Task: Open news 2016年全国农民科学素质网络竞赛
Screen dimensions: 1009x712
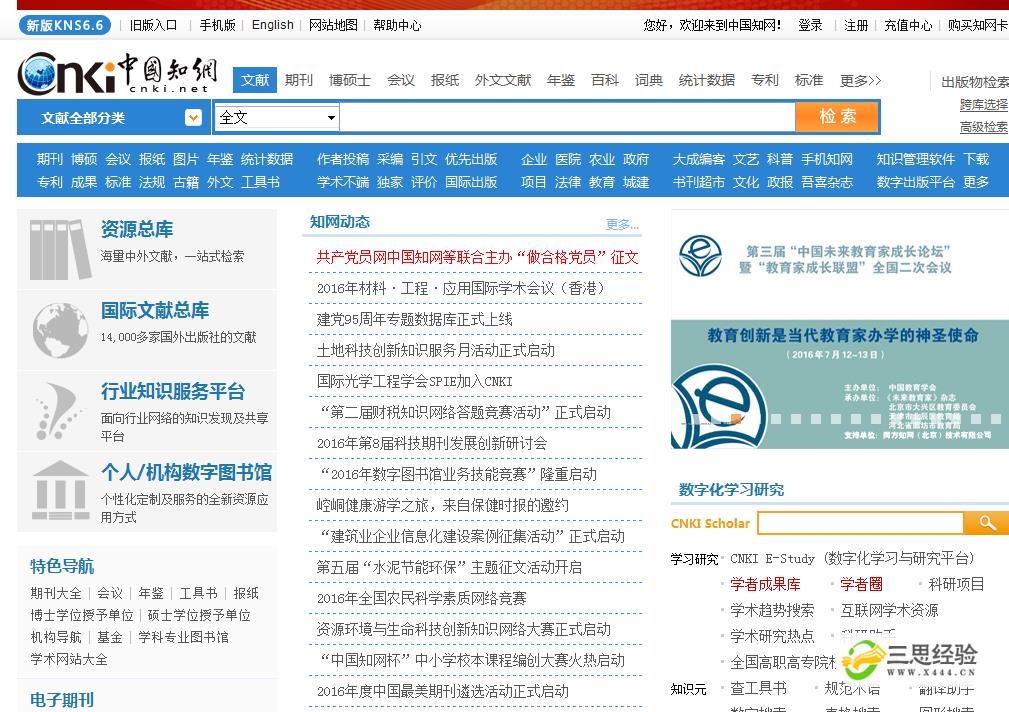Action: (421, 598)
